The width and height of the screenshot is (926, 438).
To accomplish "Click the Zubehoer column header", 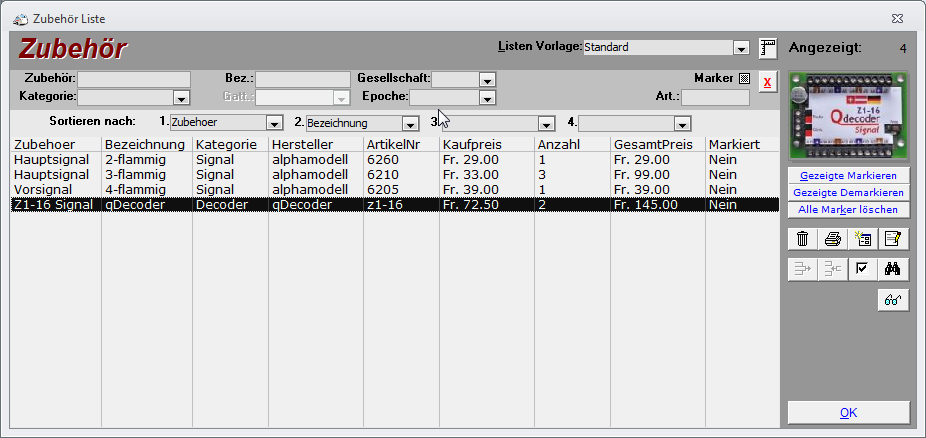I will click(x=56, y=145).
